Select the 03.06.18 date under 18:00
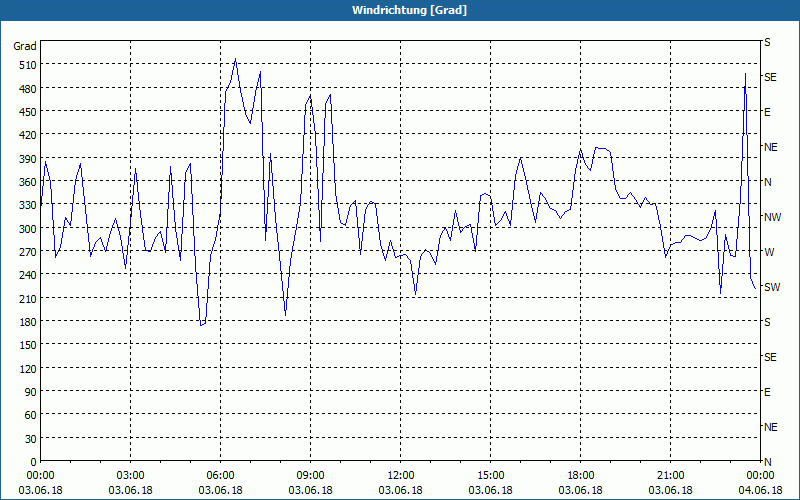 [x=580, y=491]
